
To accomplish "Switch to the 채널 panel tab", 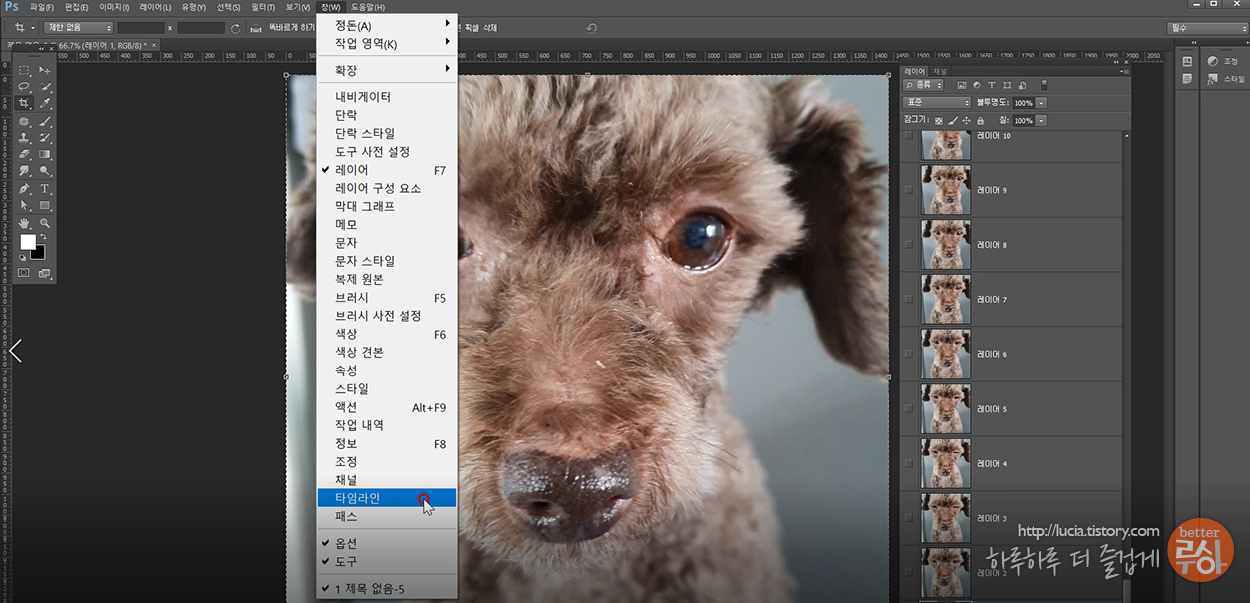I will 940,71.
